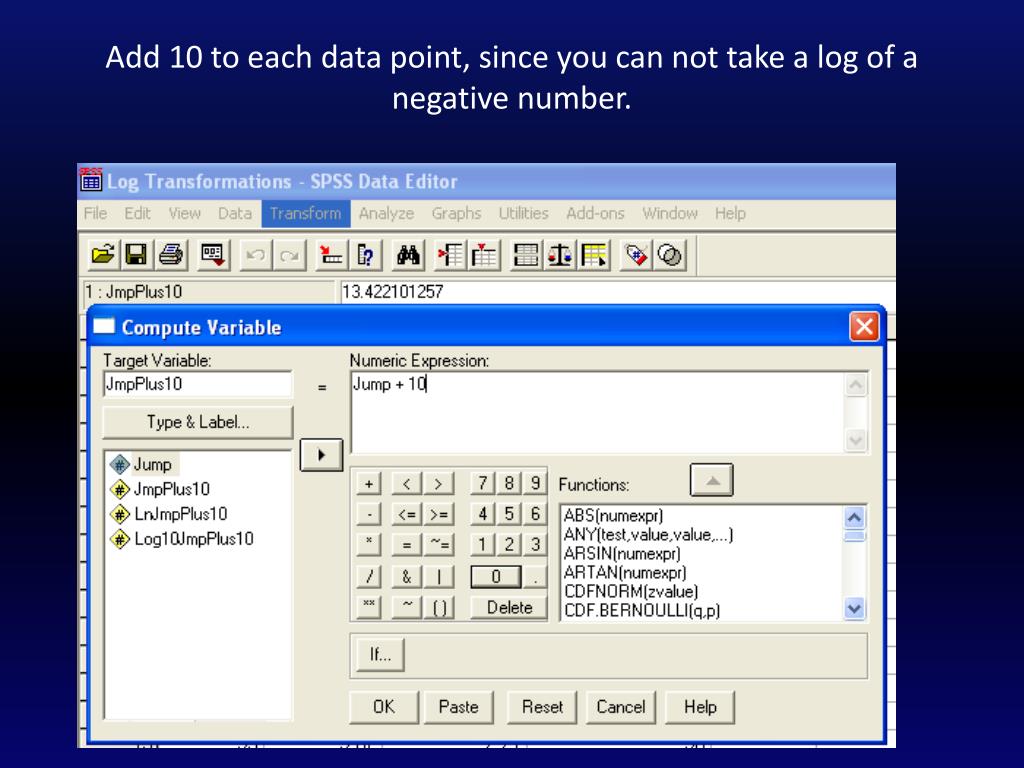The width and height of the screenshot is (1024, 768).
Task: Click the Cancel button
Action: (620, 707)
